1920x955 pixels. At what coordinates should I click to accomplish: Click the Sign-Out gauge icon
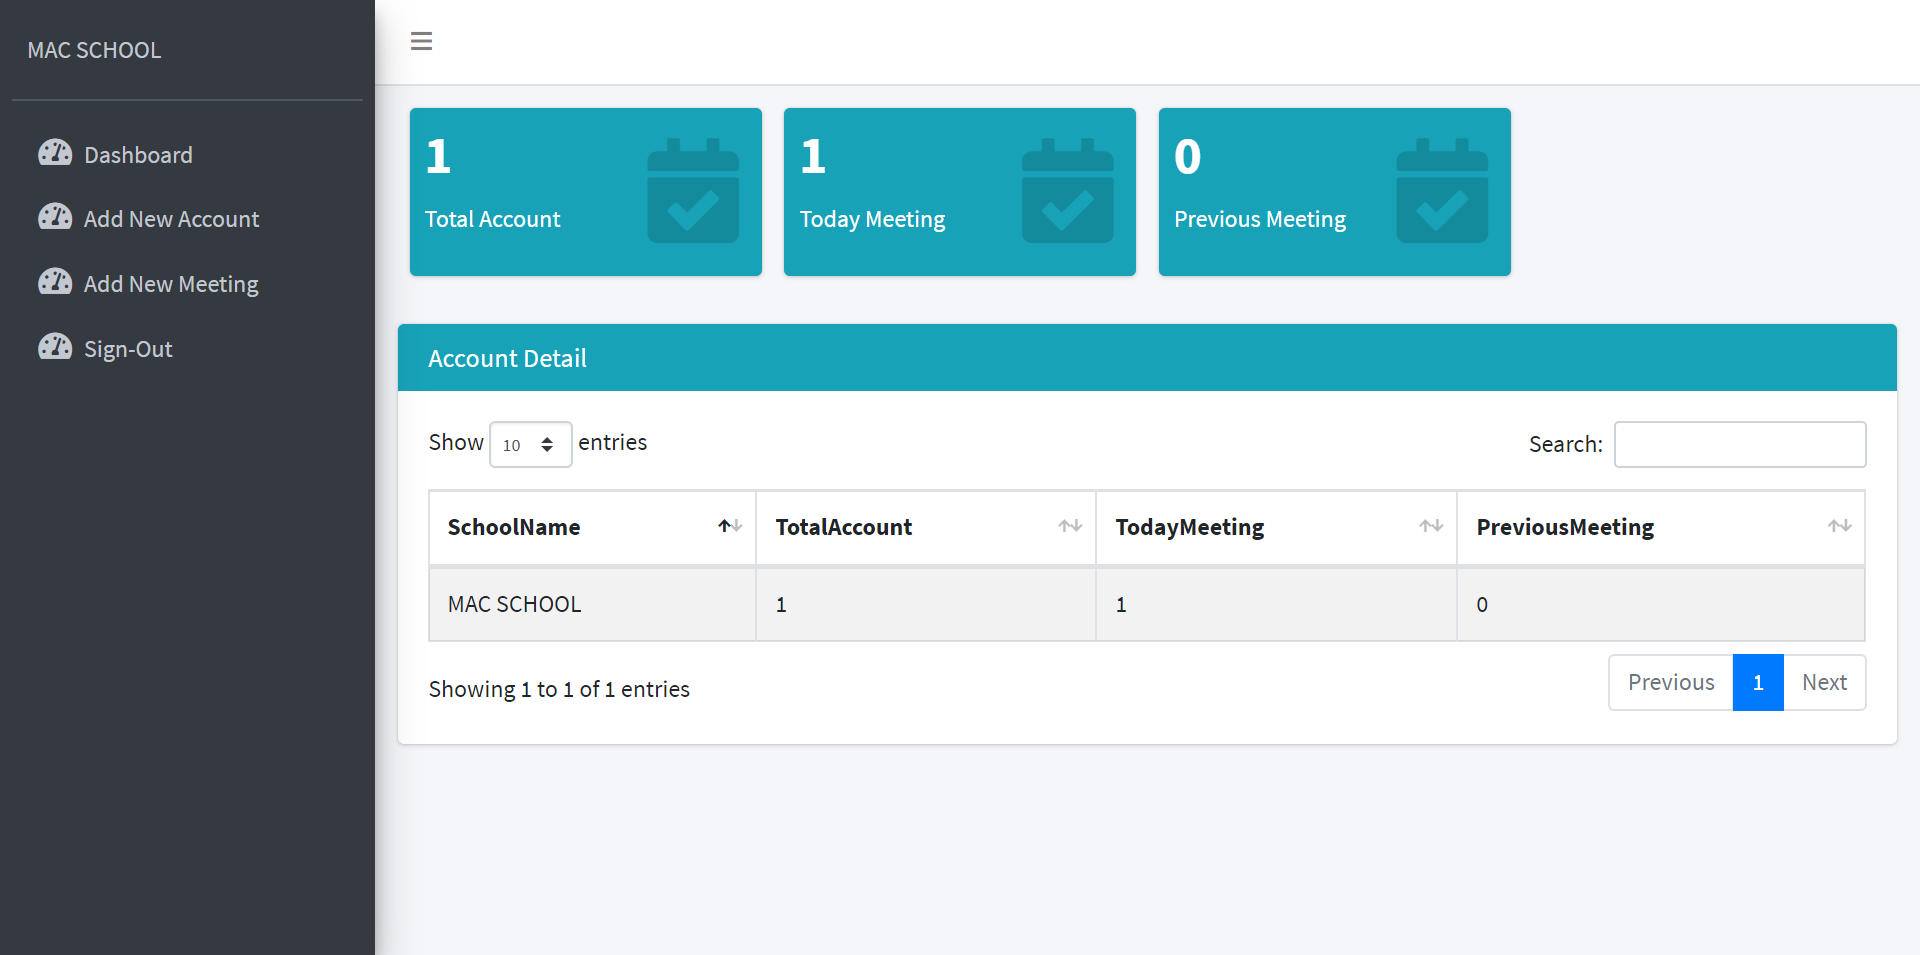(x=55, y=347)
